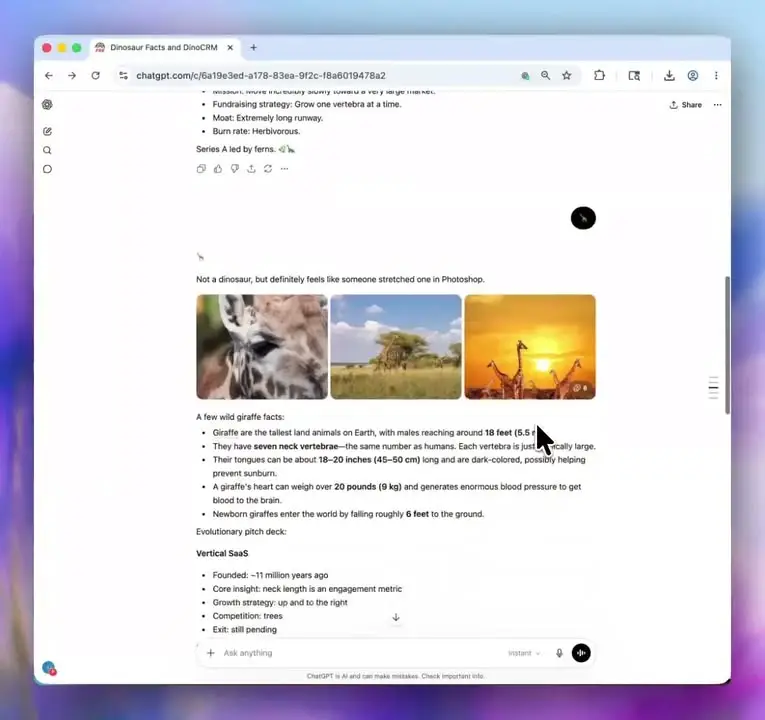Open a new browser tab

[x=253, y=47]
